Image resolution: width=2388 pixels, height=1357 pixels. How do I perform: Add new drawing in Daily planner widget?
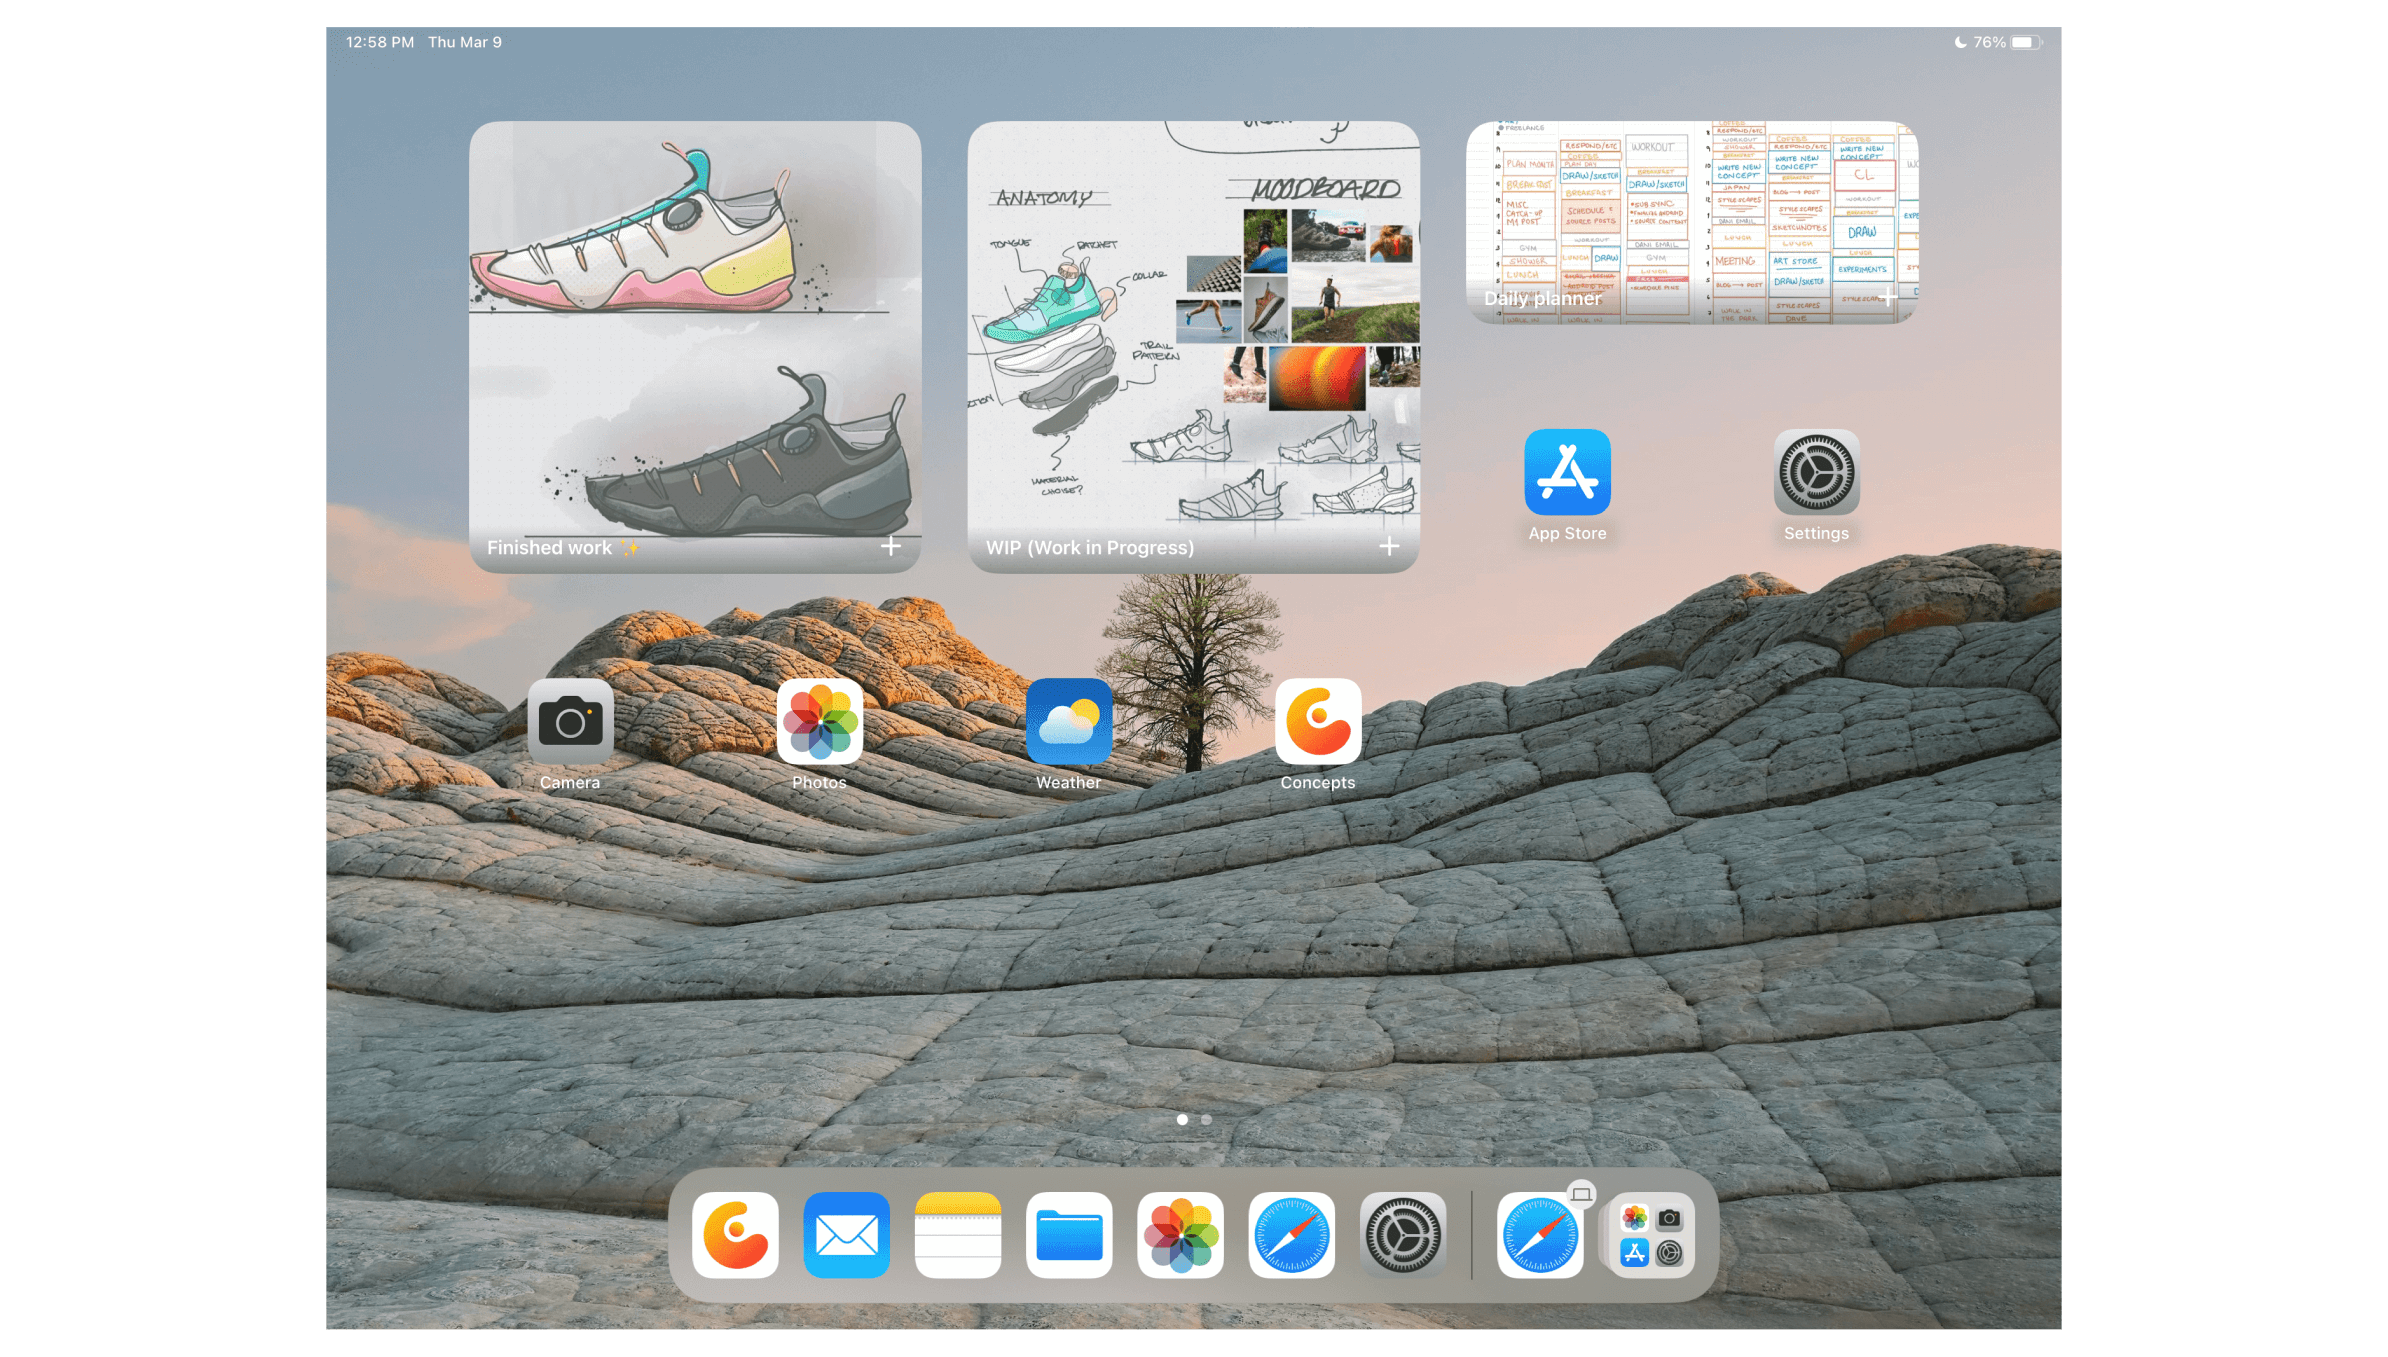[1887, 297]
